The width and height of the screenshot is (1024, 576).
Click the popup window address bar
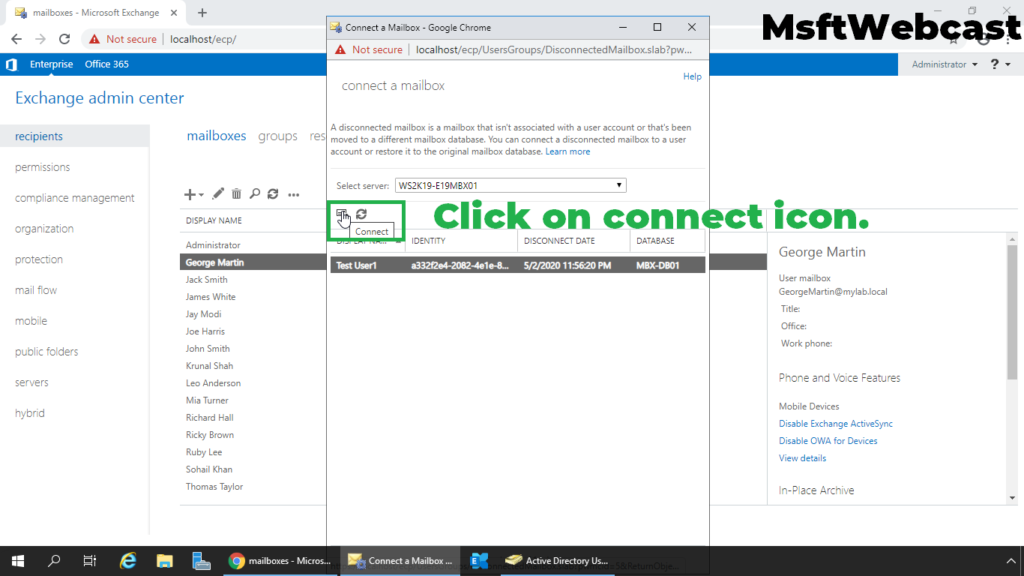click(553, 50)
